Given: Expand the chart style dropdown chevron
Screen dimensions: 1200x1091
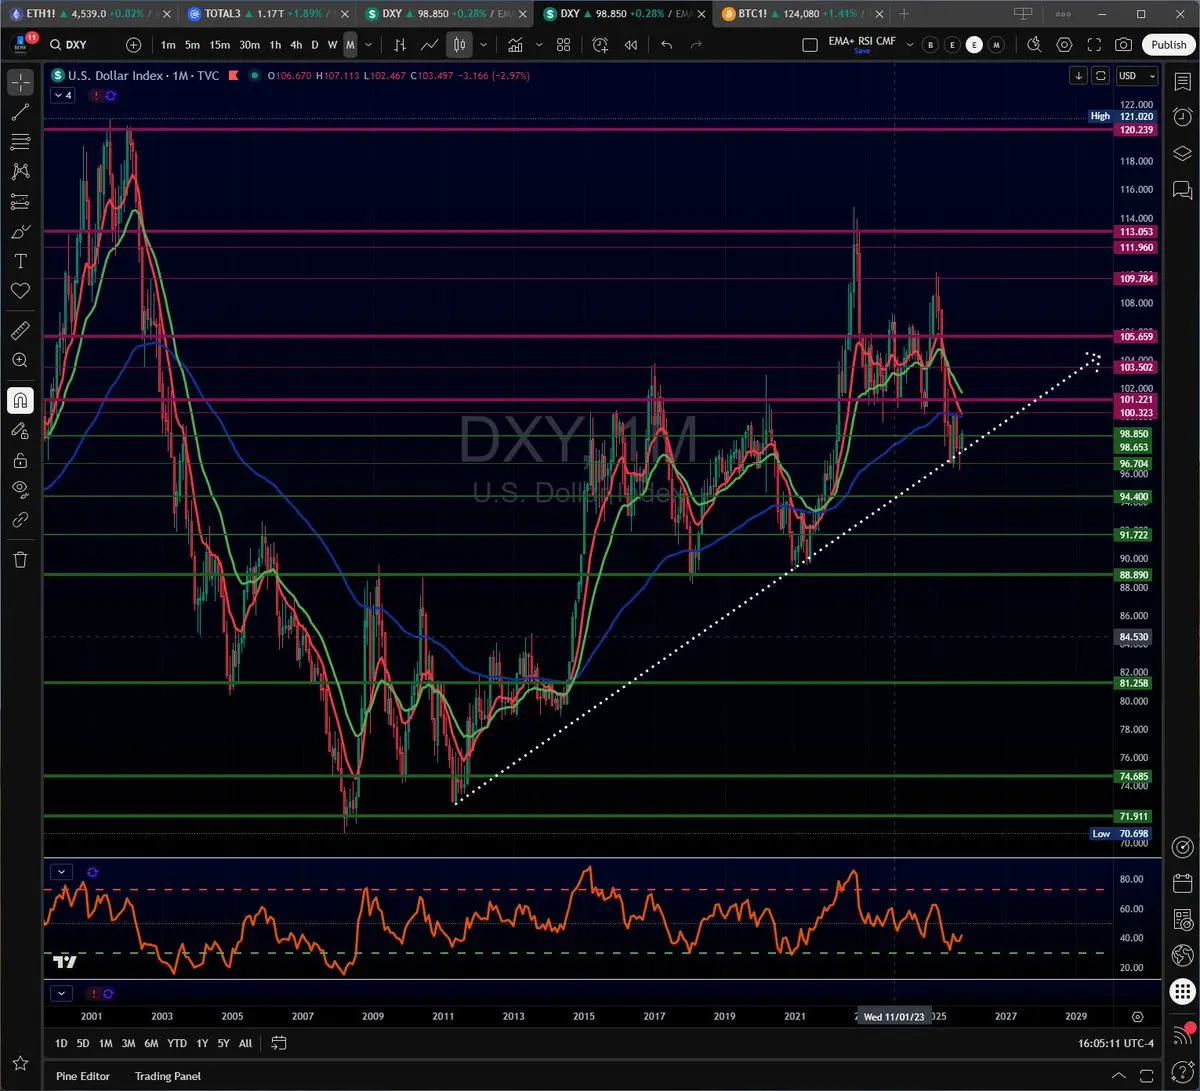Looking at the screenshot, I should pos(484,45).
